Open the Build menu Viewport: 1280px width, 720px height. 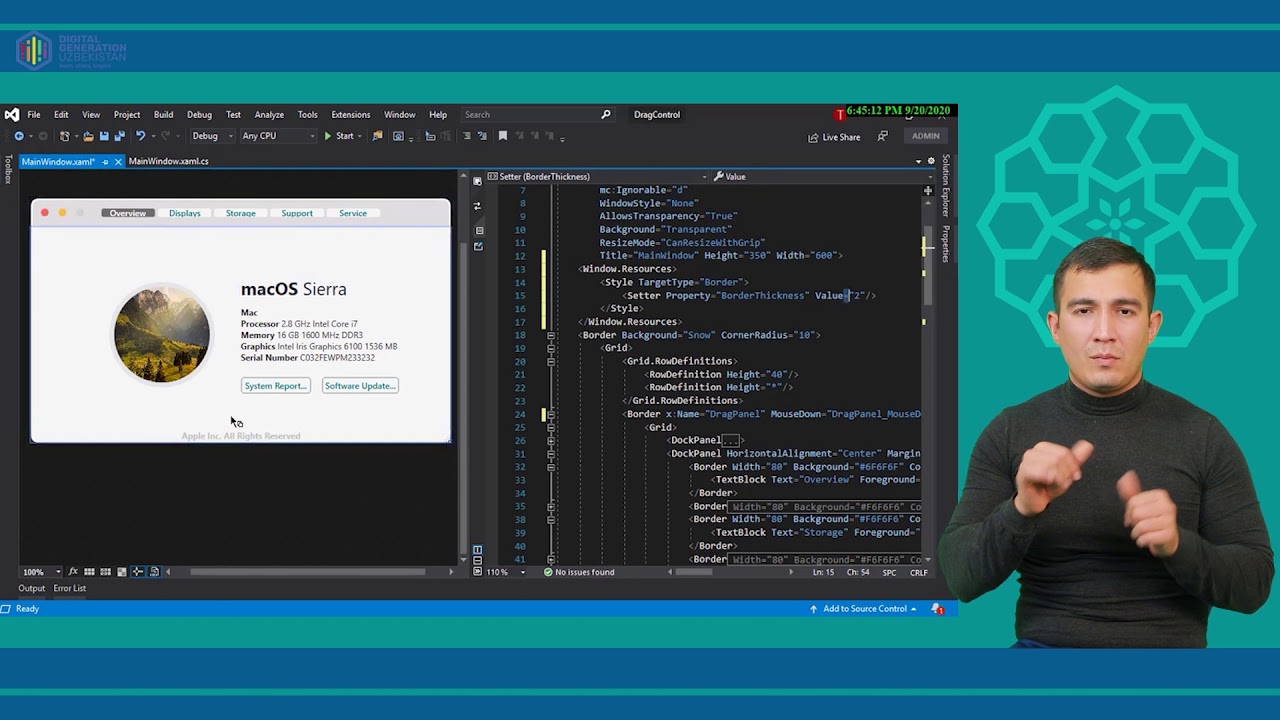(163, 114)
